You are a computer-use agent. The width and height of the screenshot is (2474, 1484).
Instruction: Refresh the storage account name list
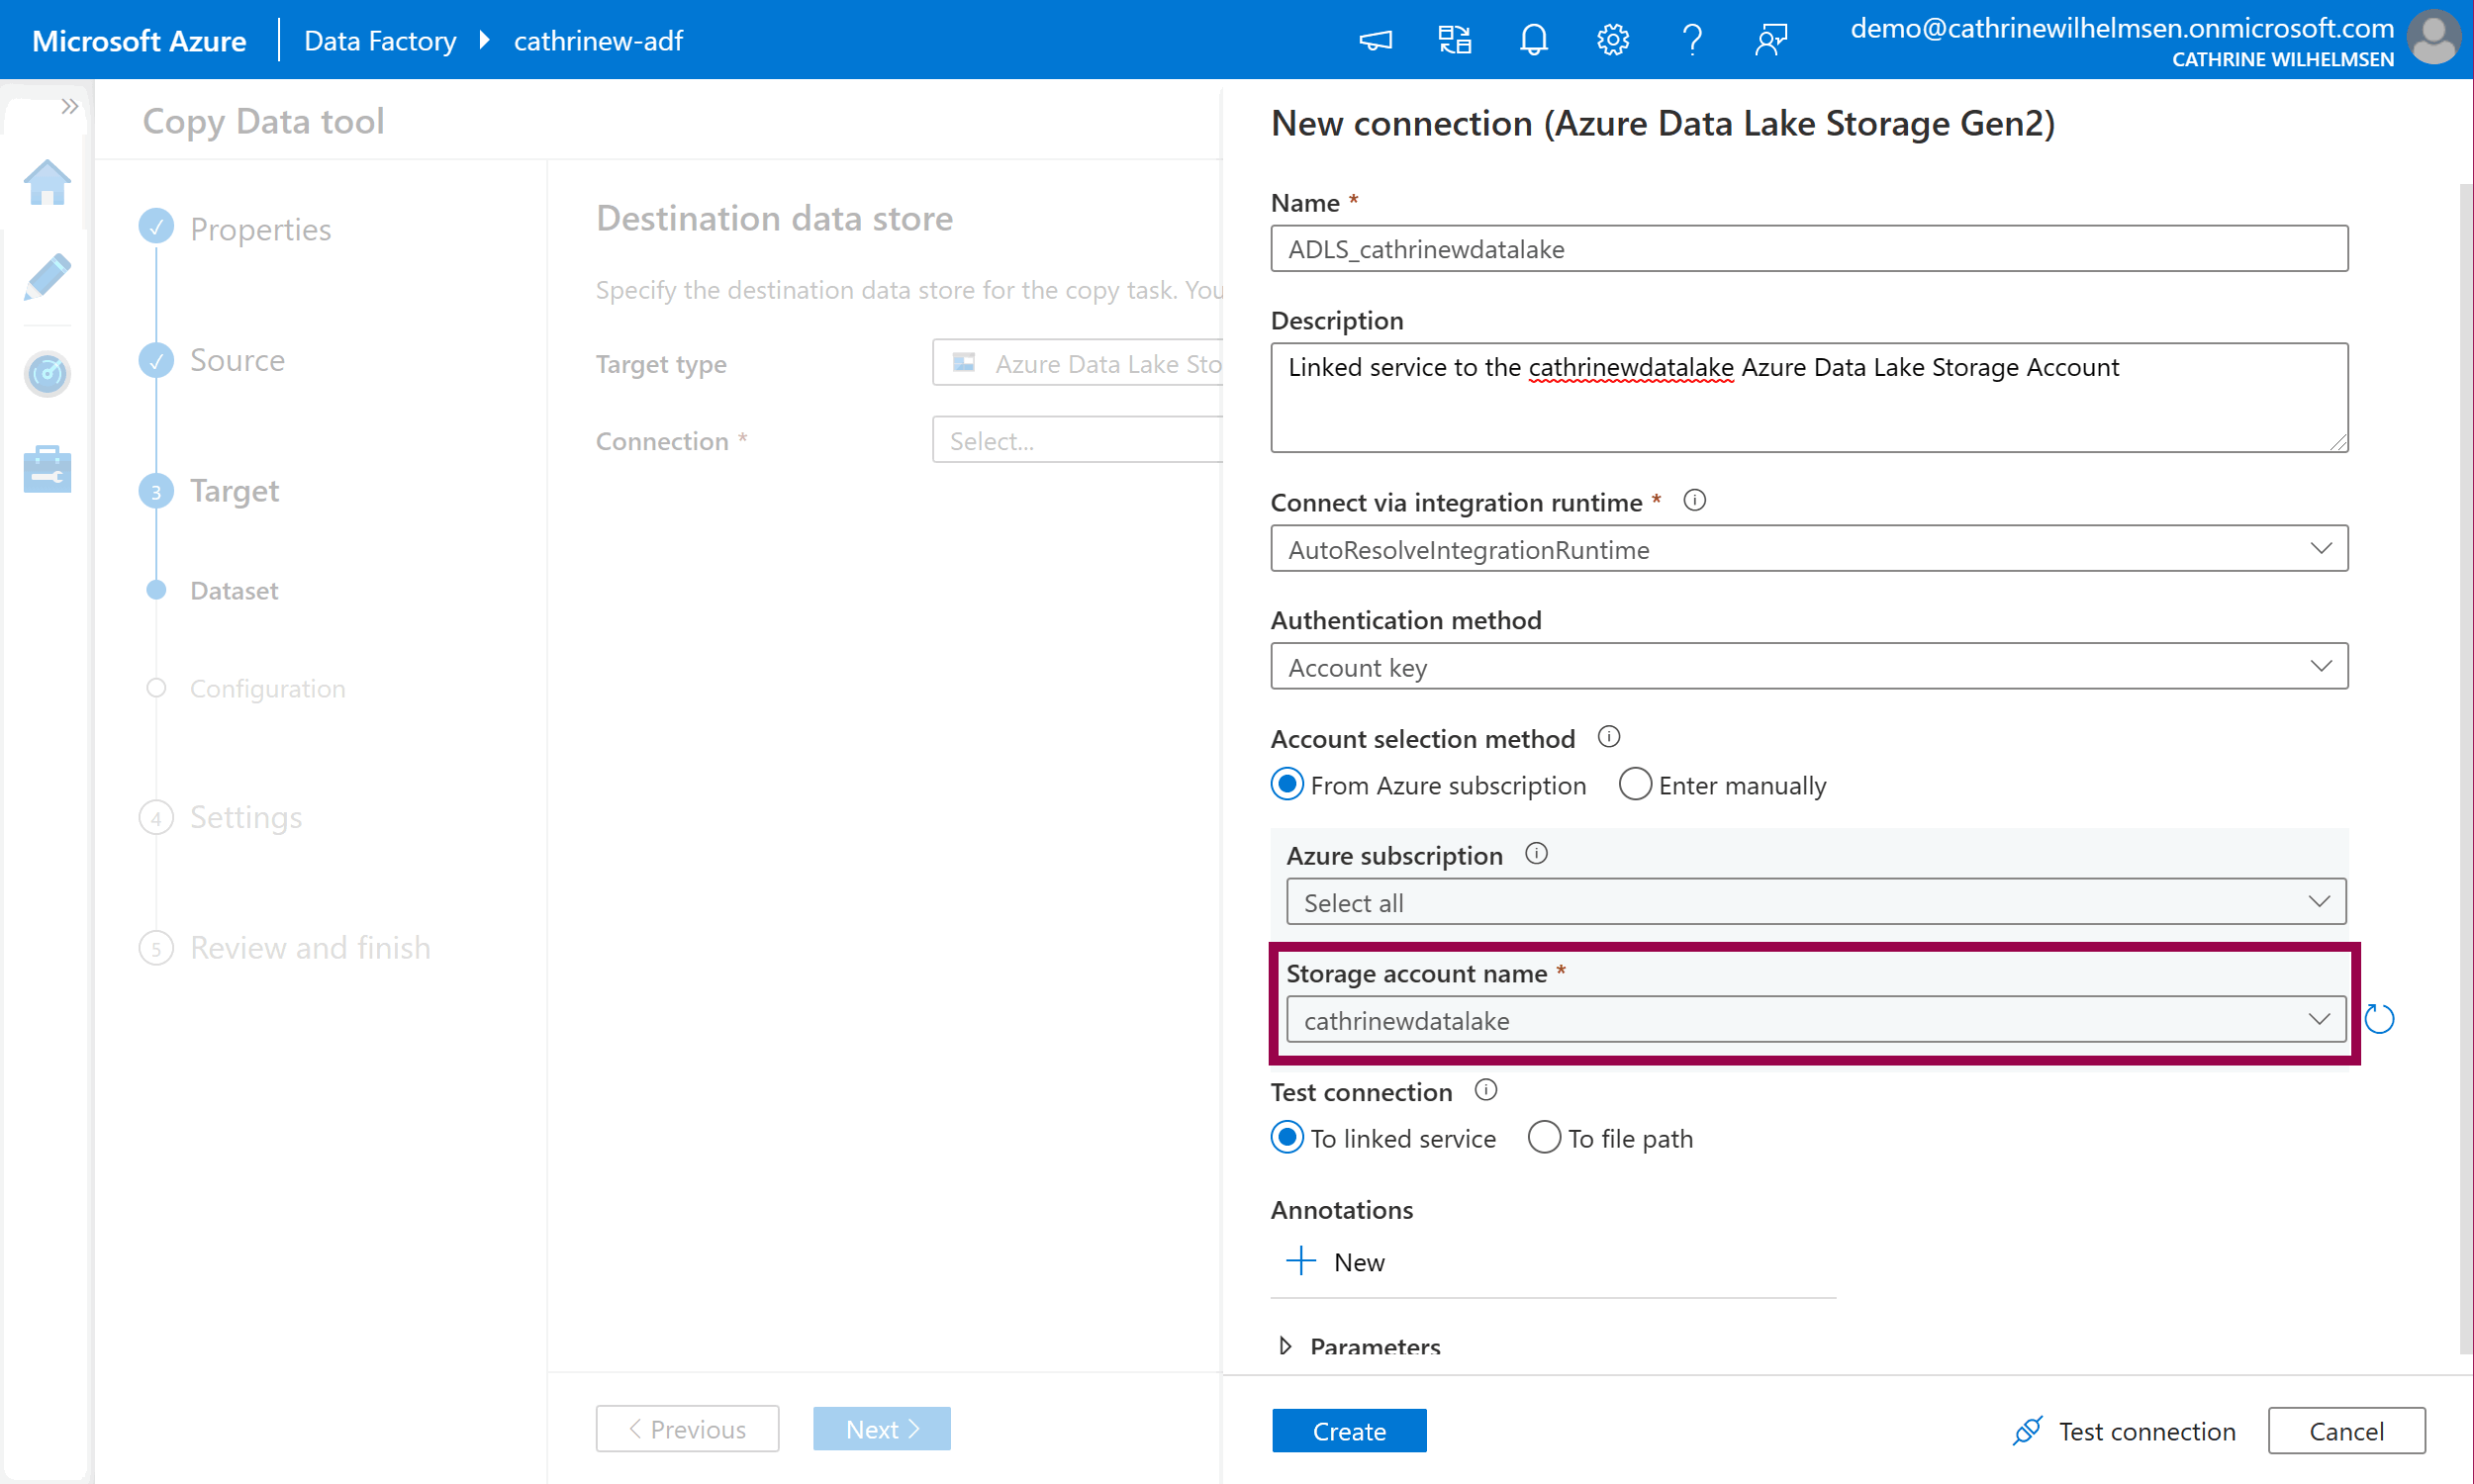tap(2379, 1019)
